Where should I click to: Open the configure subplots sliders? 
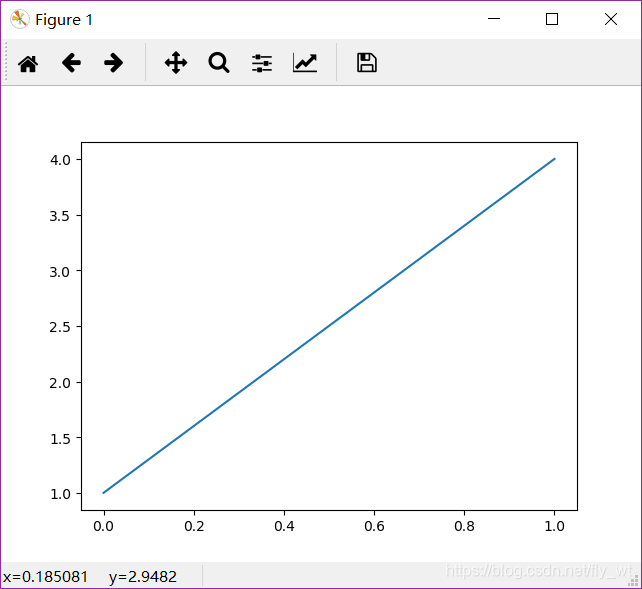coord(262,63)
